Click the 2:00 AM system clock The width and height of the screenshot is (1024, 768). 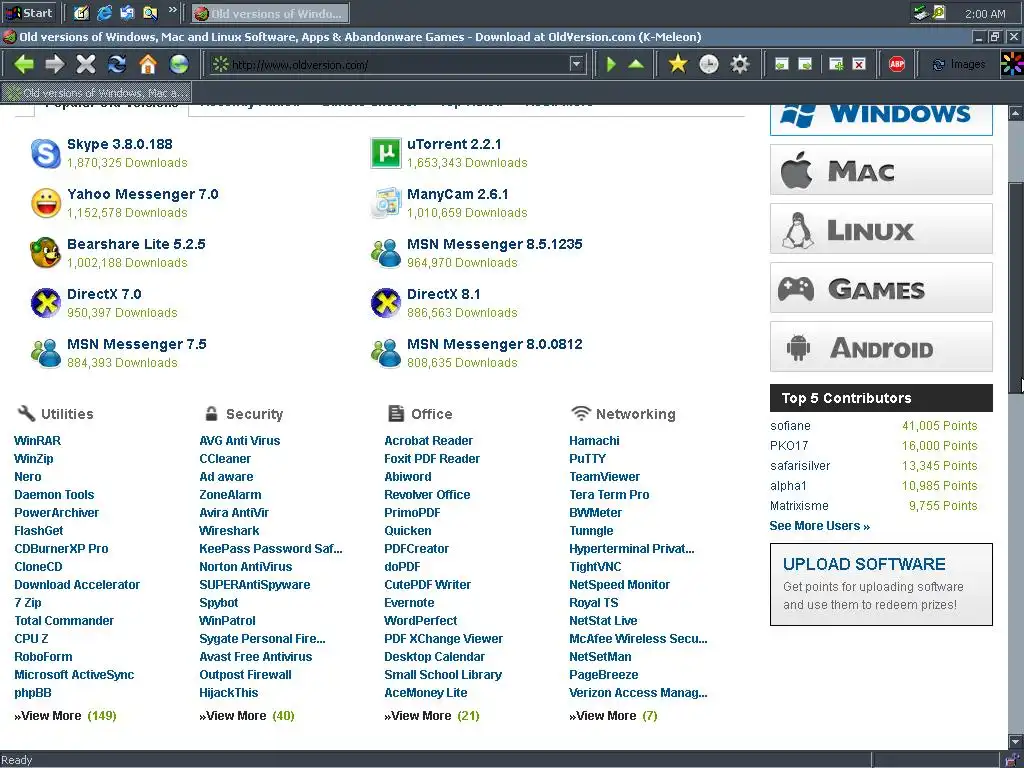pos(985,14)
